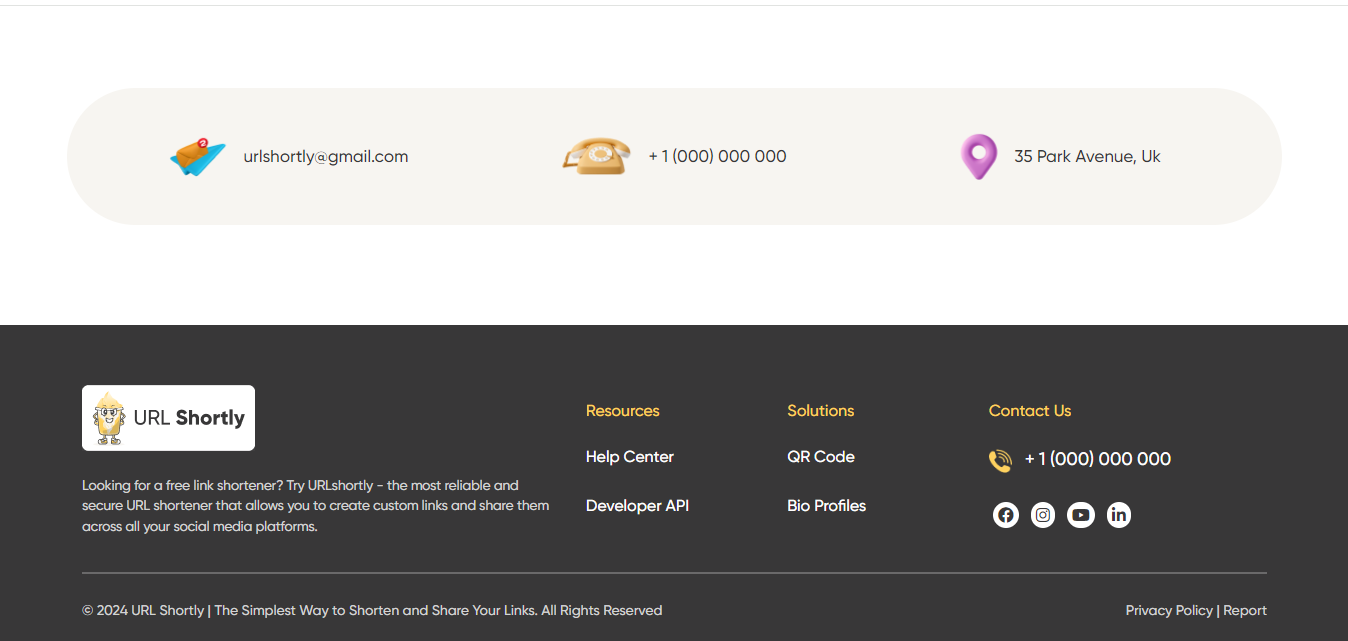Open the Instagram social icon
This screenshot has height=641, width=1348.
click(1043, 515)
